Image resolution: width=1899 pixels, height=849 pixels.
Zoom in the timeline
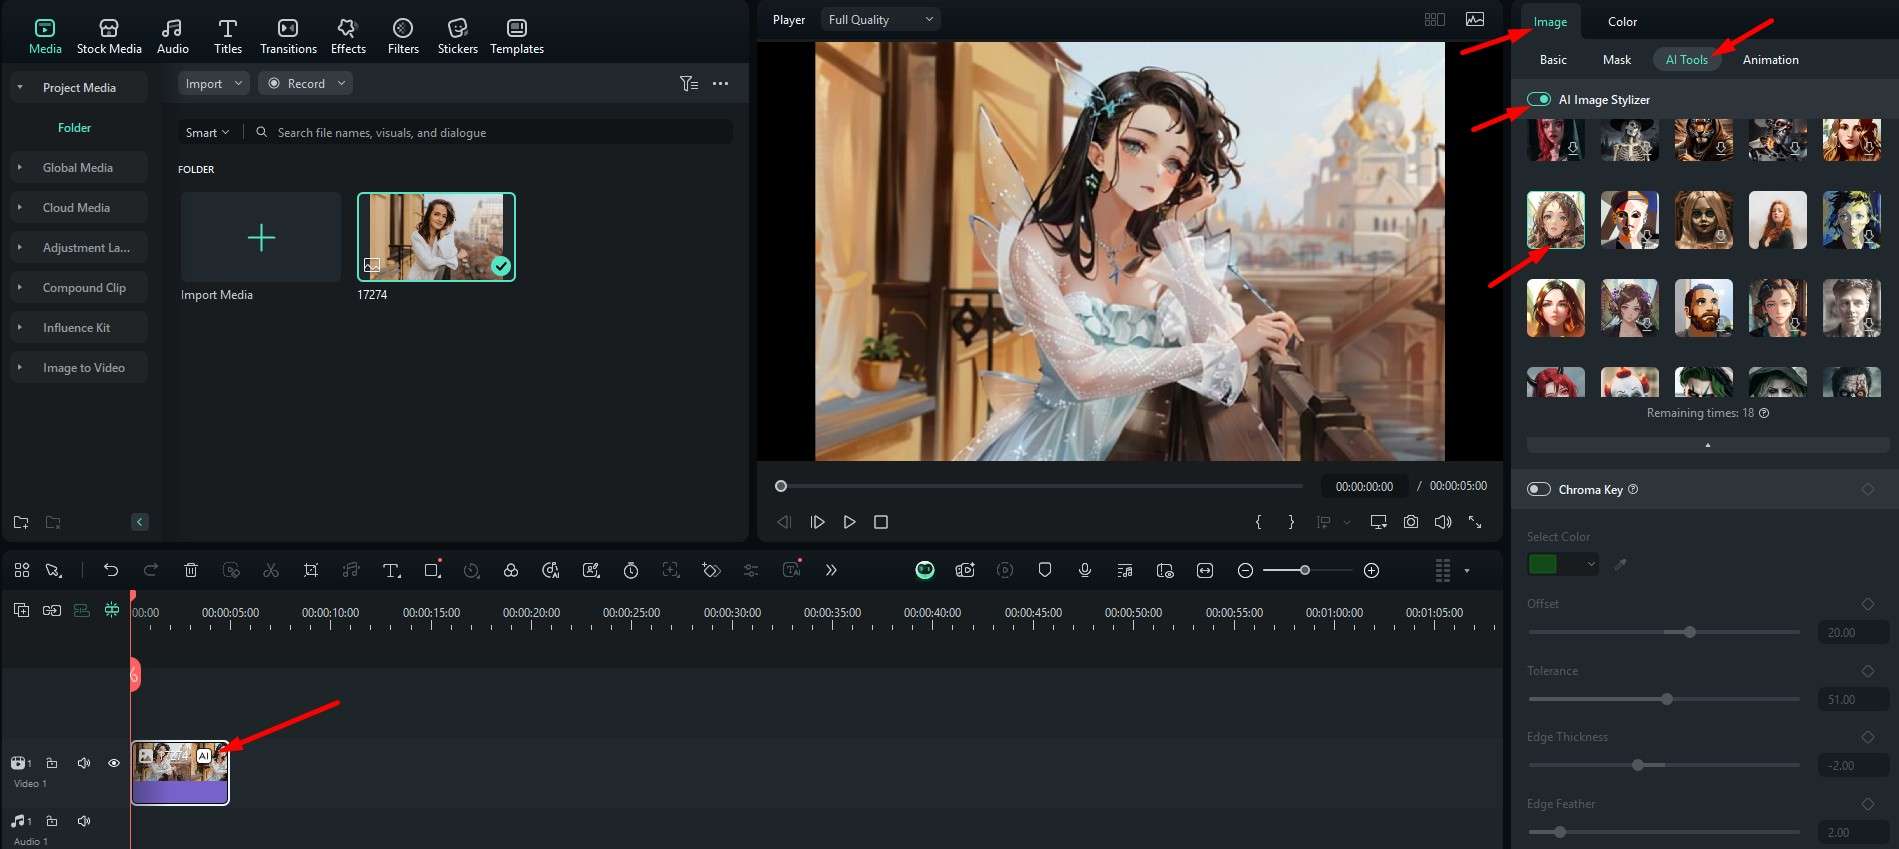point(1372,570)
